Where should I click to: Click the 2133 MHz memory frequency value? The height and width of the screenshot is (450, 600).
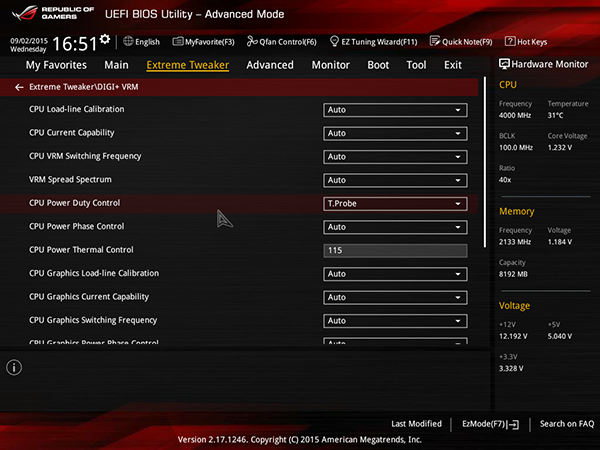[x=515, y=242]
